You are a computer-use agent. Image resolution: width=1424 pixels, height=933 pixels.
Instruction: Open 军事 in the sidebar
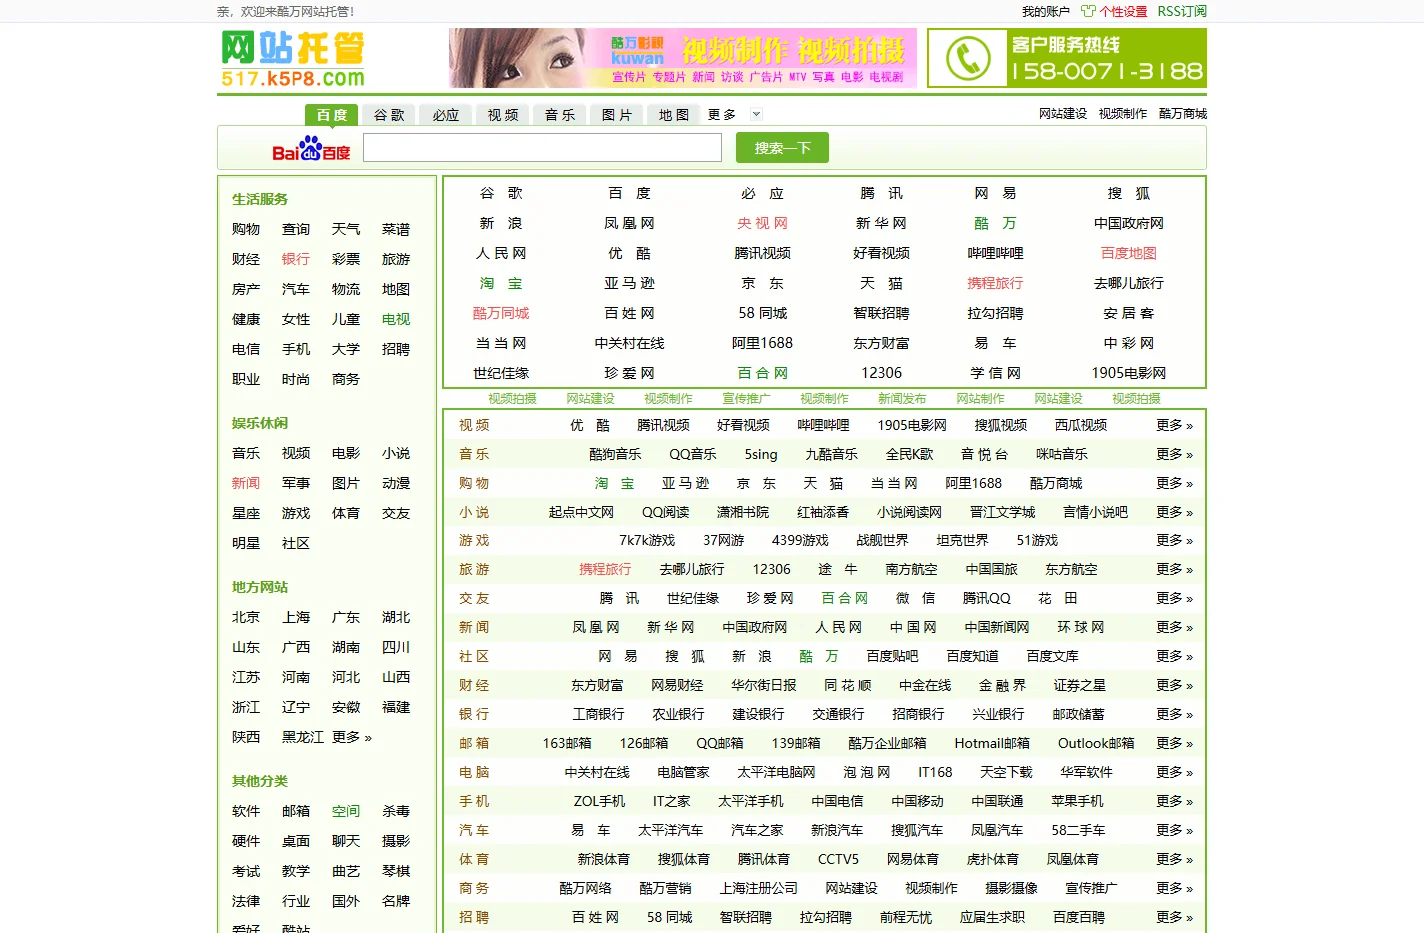coord(296,483)
